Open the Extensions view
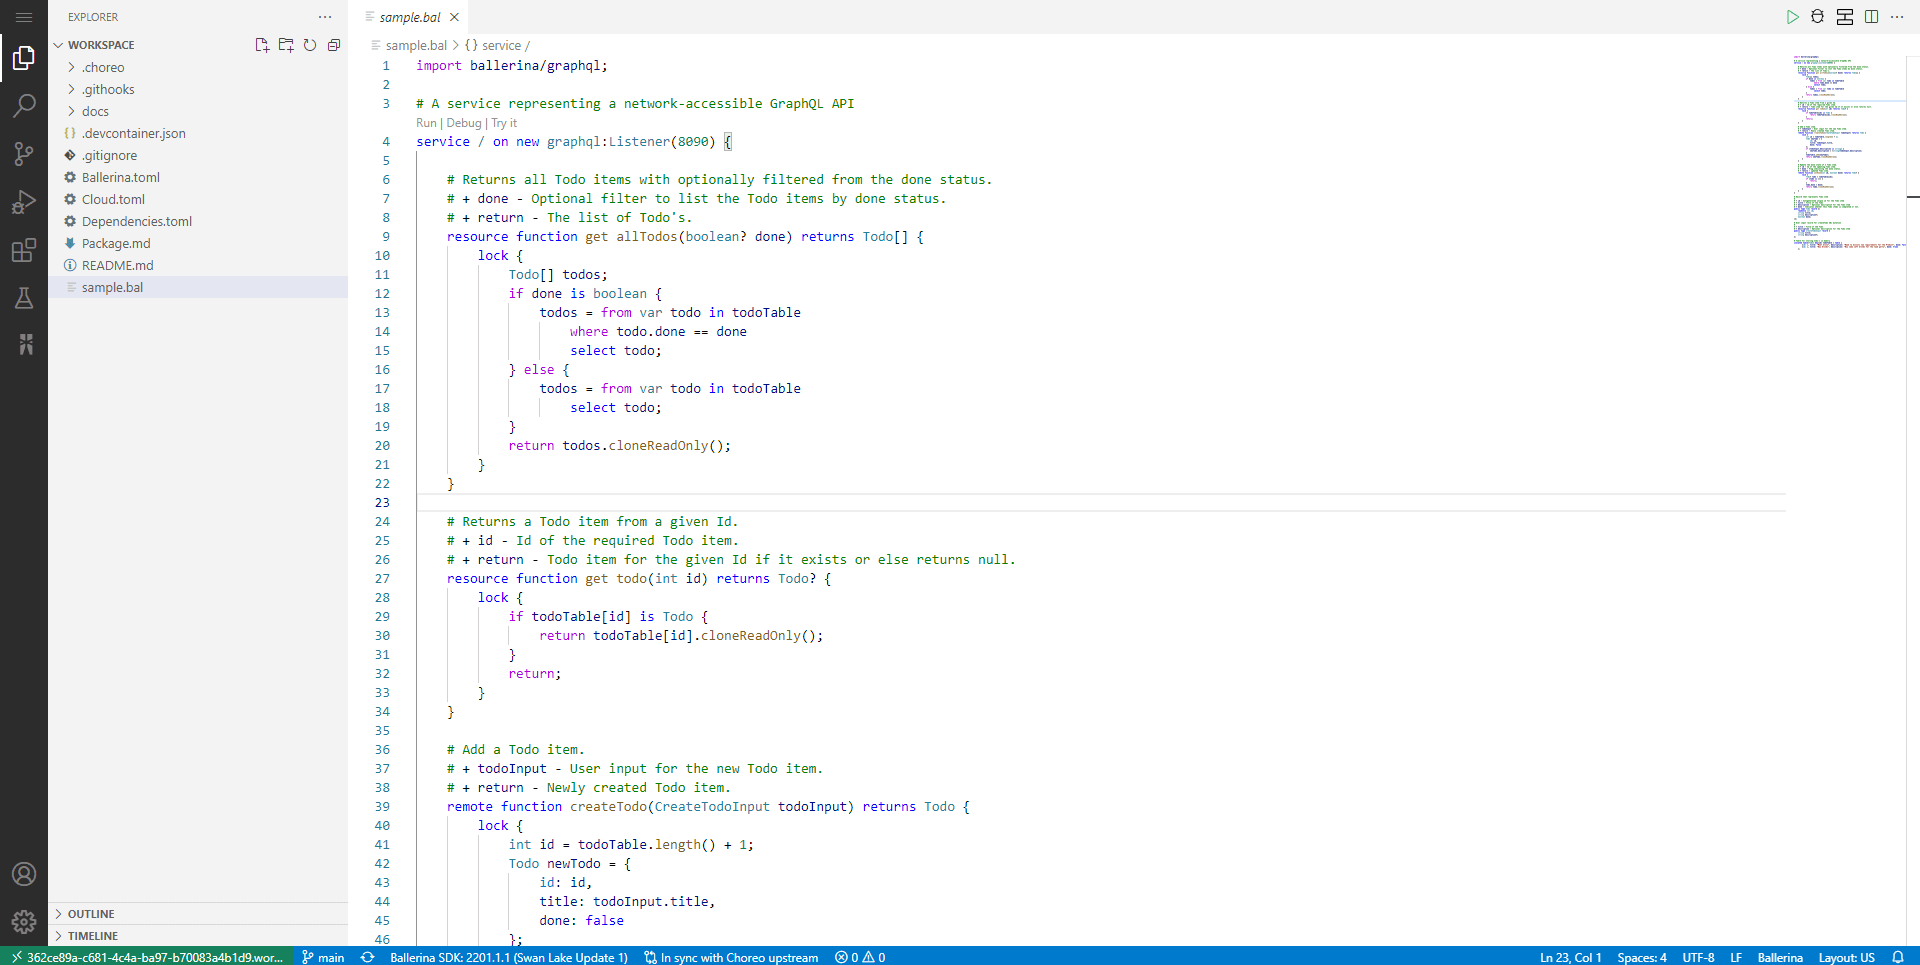 coord(24,250)
